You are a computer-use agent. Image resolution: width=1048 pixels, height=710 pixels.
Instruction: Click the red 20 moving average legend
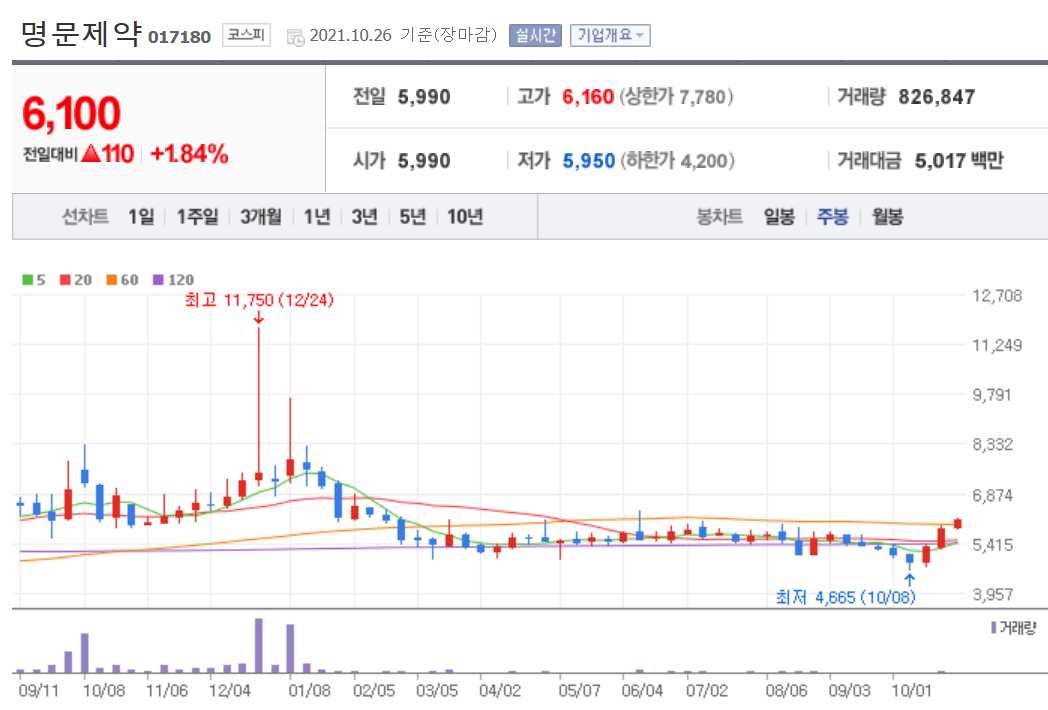coord(76,279)
